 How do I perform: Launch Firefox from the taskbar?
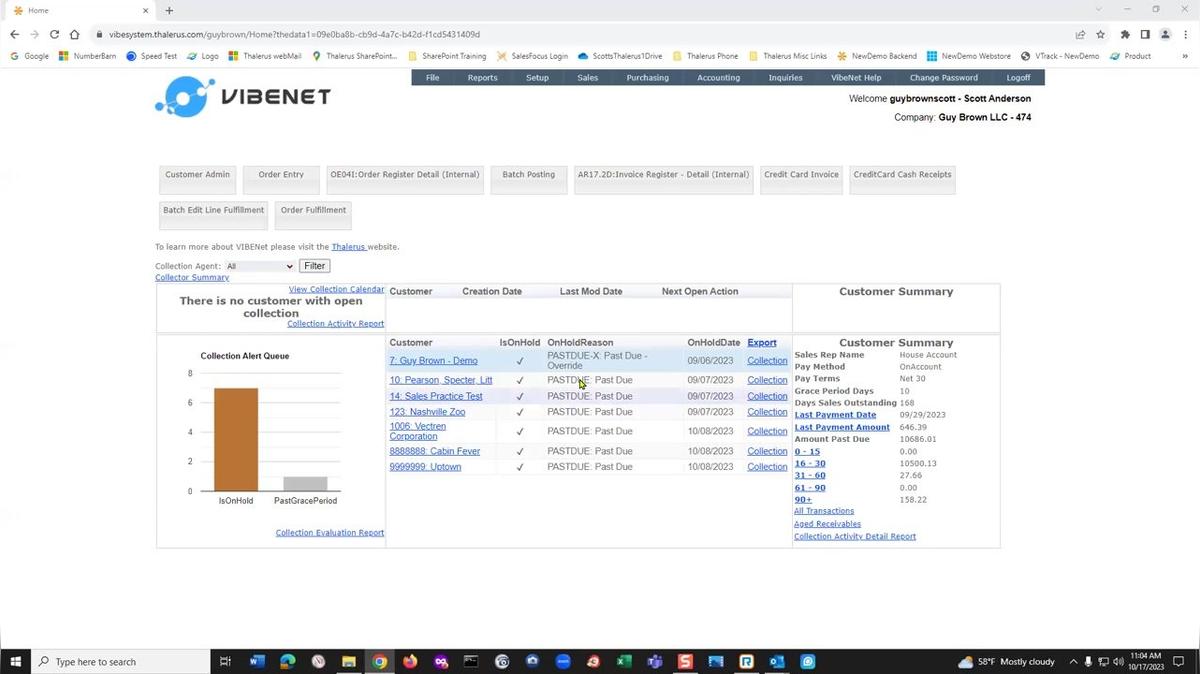click(410, 662)
